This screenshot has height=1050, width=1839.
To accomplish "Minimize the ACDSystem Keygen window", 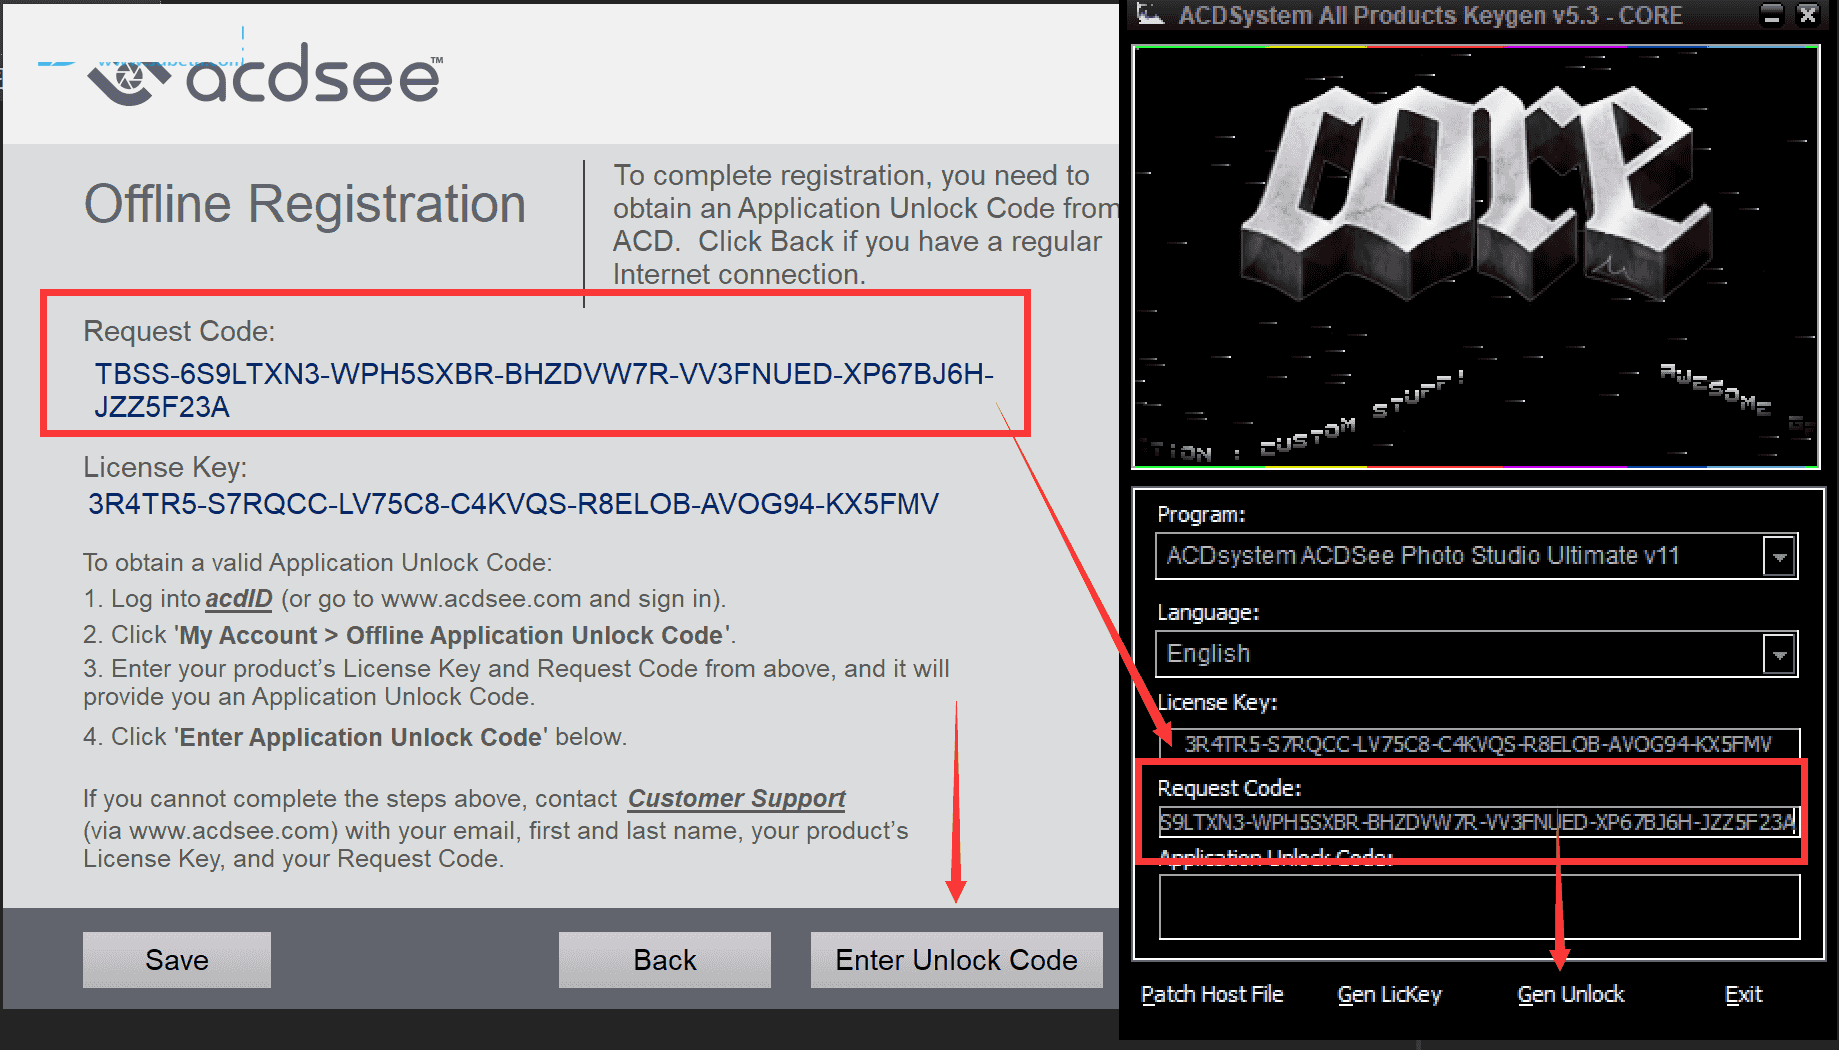I will (1772, 15).
